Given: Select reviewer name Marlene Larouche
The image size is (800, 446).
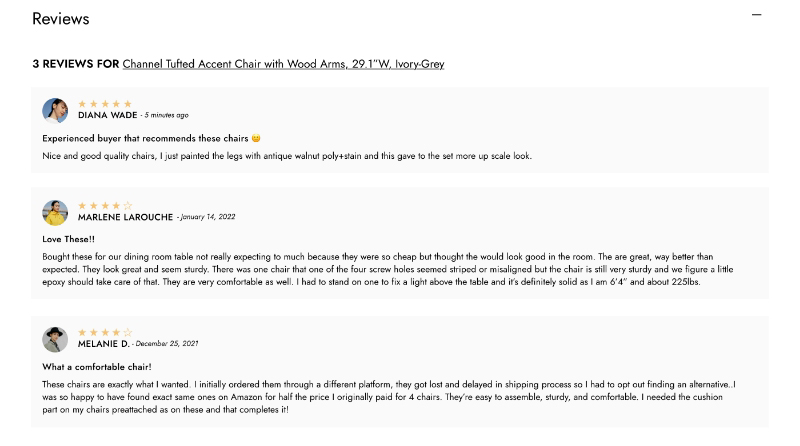Looking at the screenshot, I should [125, 217].
